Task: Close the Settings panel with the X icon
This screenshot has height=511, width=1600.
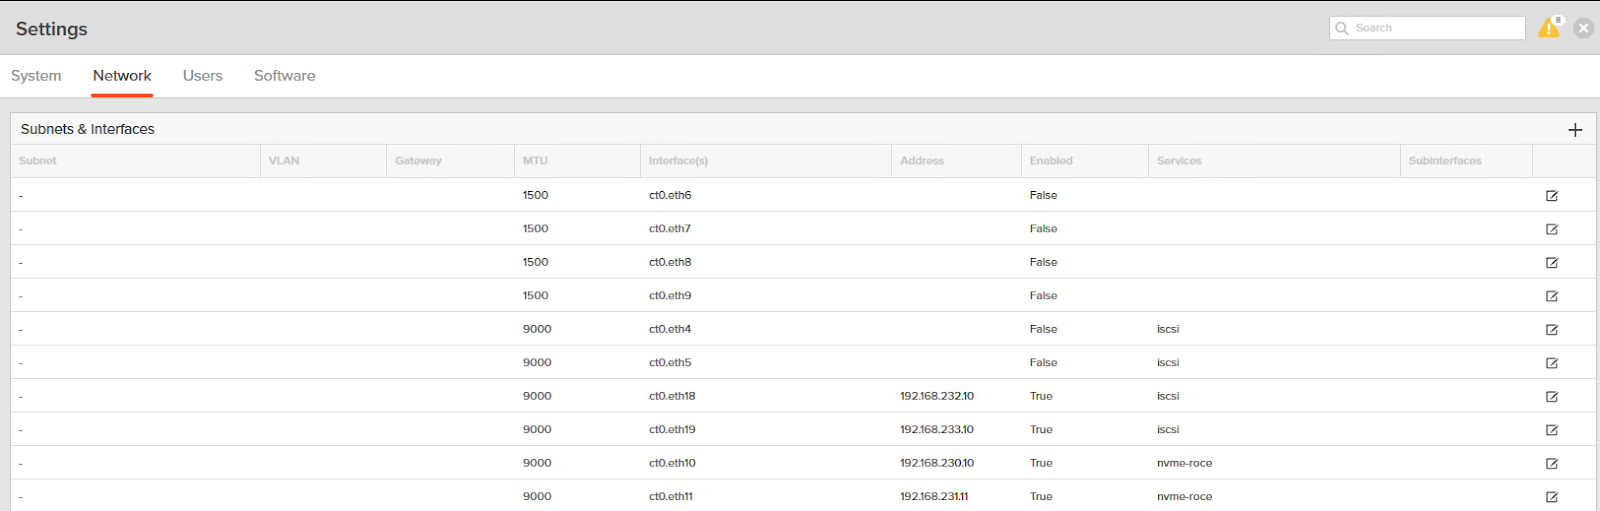Action: [x=1583, y=28]
